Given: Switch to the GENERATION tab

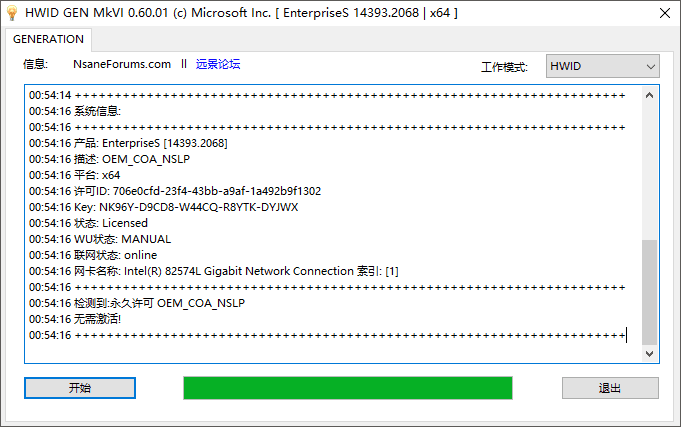Looking at the screenshot, I should pyautogui.click(x=48, y=40).
